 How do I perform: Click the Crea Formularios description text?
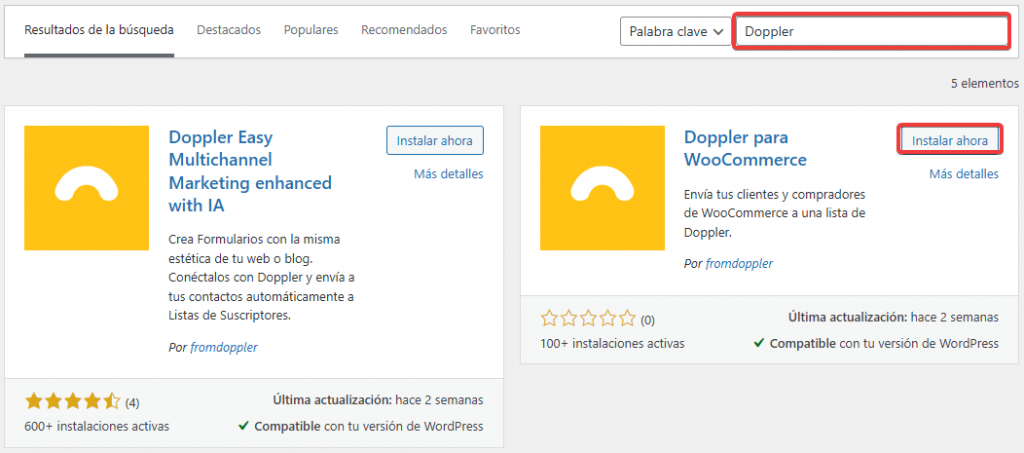coord(262,277)
